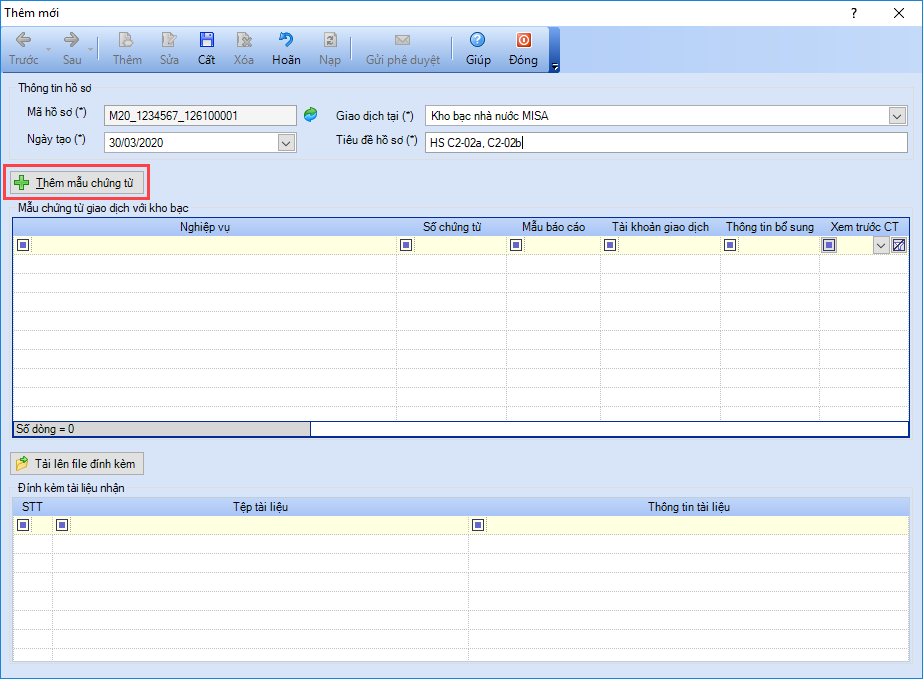Image resolution: width=923 pixels, height=679 pixels.
Task: Click the STT column header
Action: (x=32, y=507)
